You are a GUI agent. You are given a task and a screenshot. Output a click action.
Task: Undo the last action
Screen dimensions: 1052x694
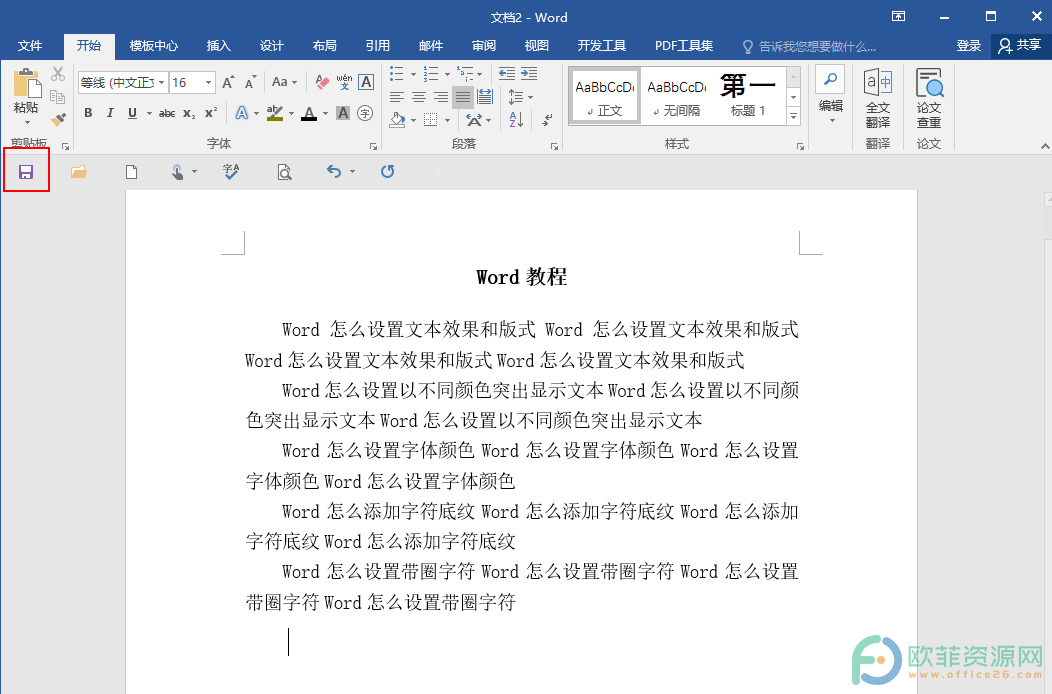(x=333, y=172)
